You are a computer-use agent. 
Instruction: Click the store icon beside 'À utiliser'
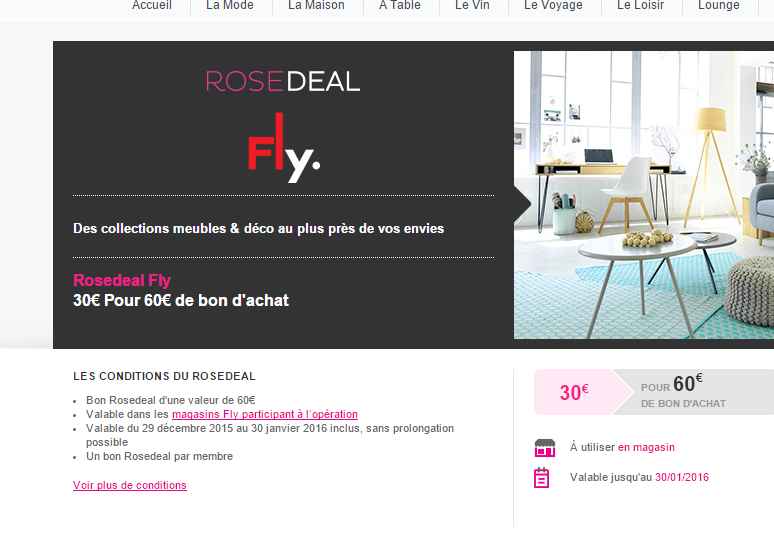coord(545,448)
